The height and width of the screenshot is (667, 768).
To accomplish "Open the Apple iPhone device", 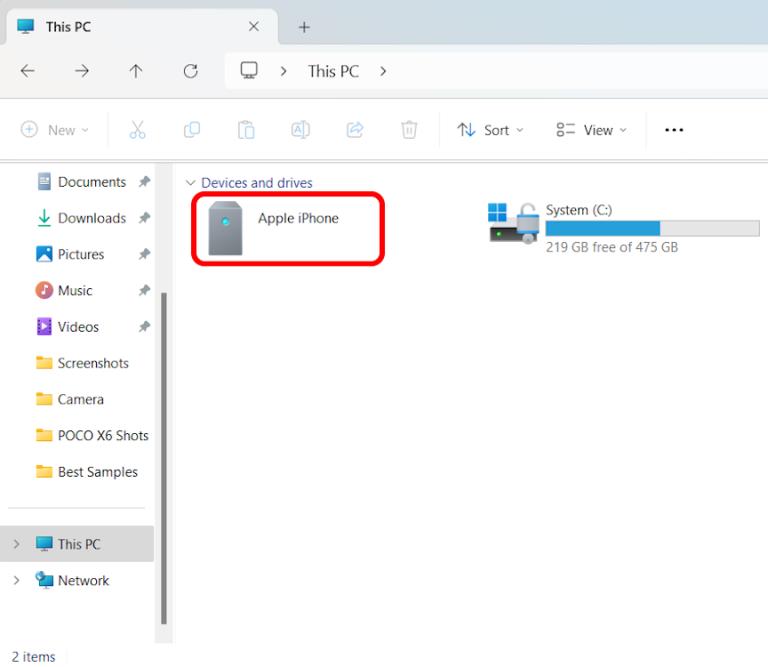I will coord(286,229).
